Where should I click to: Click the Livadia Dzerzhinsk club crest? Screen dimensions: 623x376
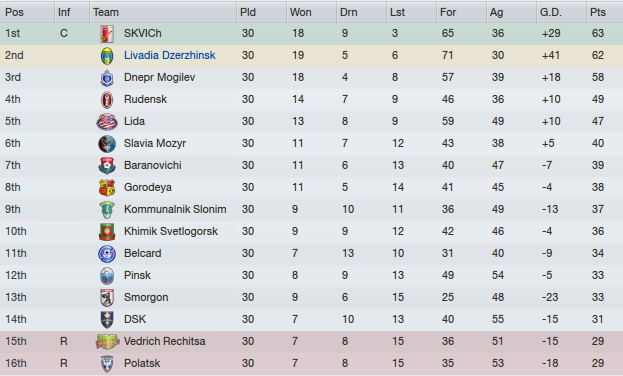107,56
